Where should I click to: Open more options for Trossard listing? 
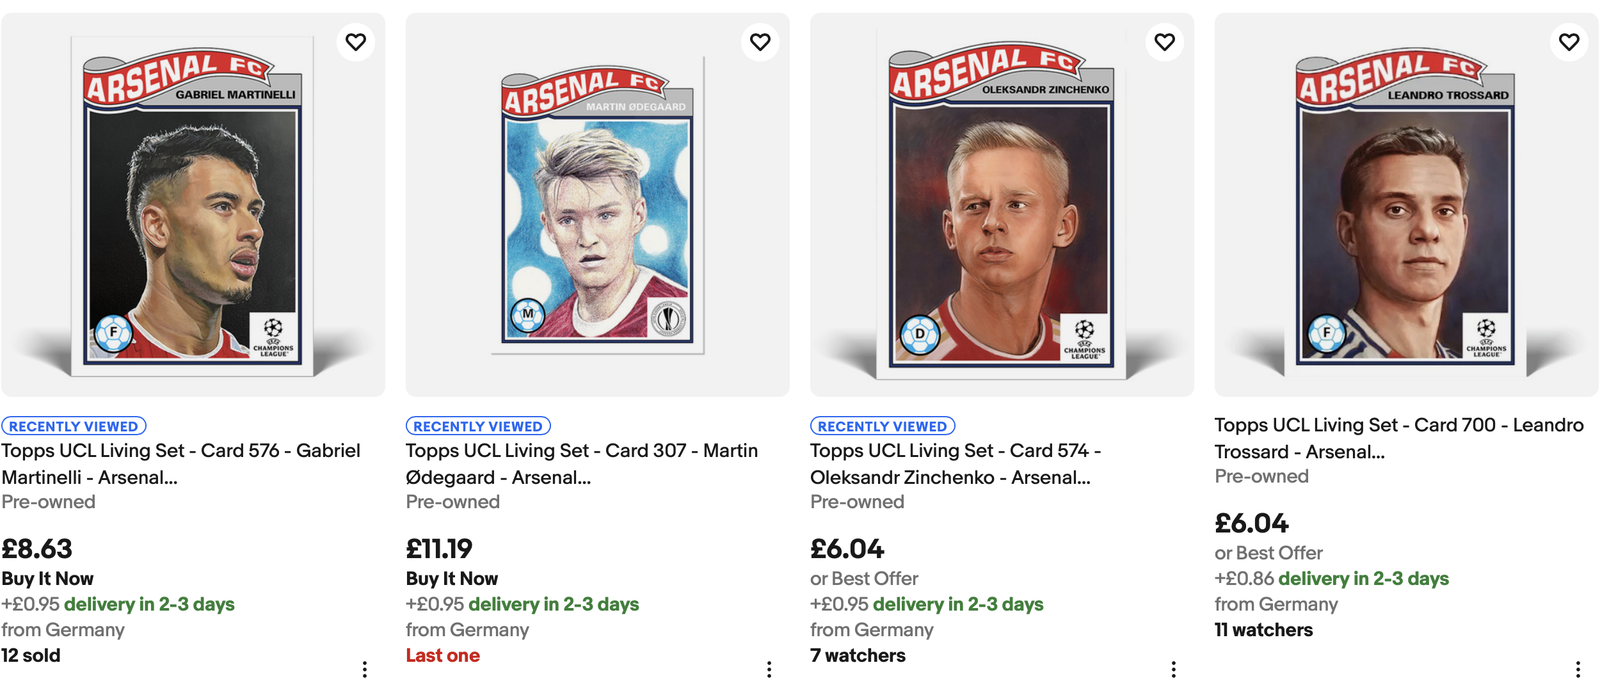pos(1578,669)
